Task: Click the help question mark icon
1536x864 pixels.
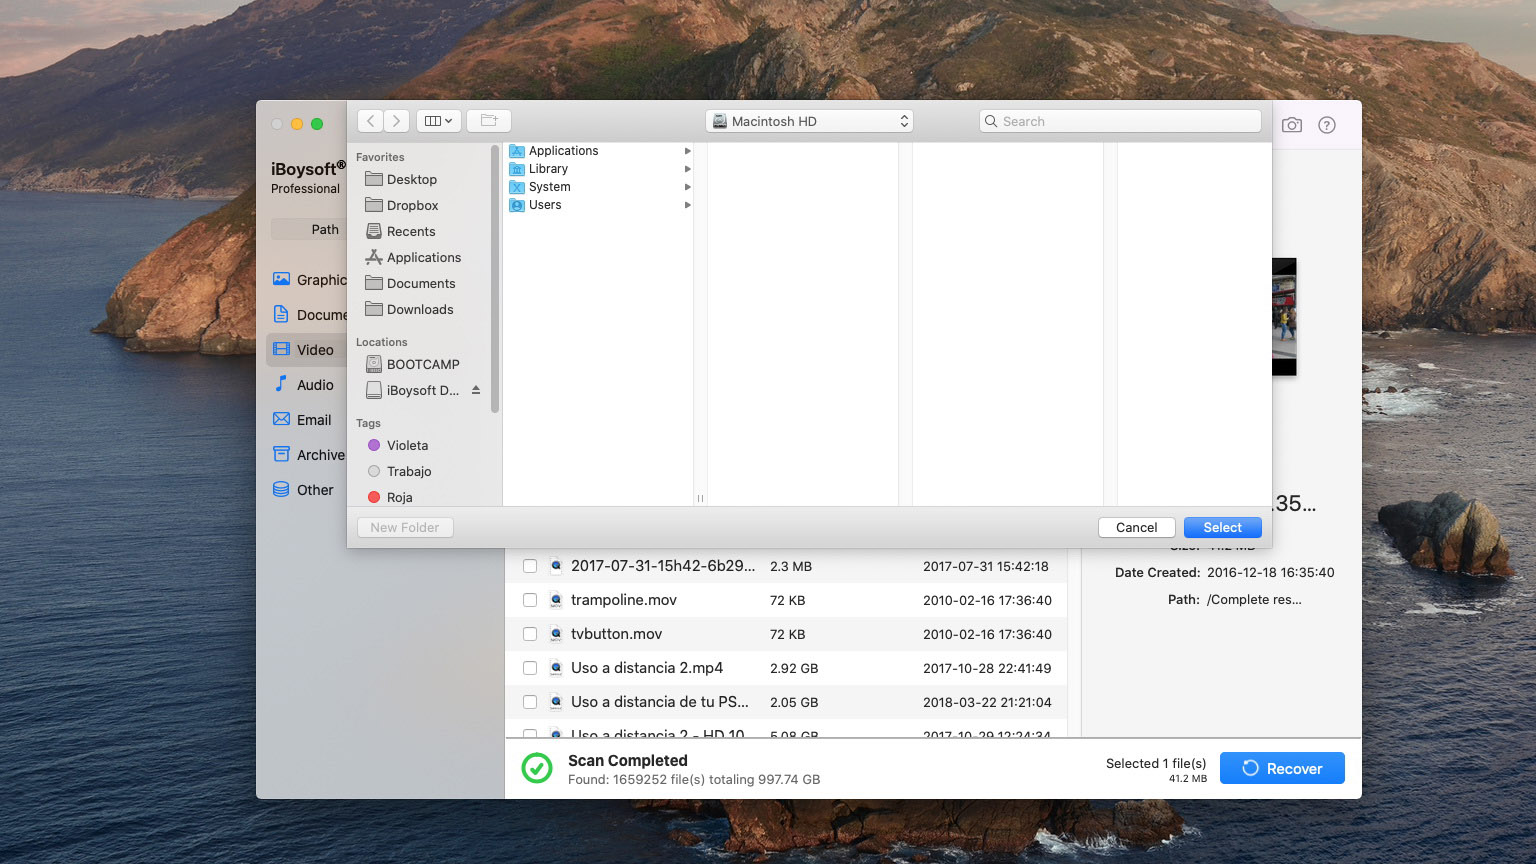Action: [x=1327, y=125]
